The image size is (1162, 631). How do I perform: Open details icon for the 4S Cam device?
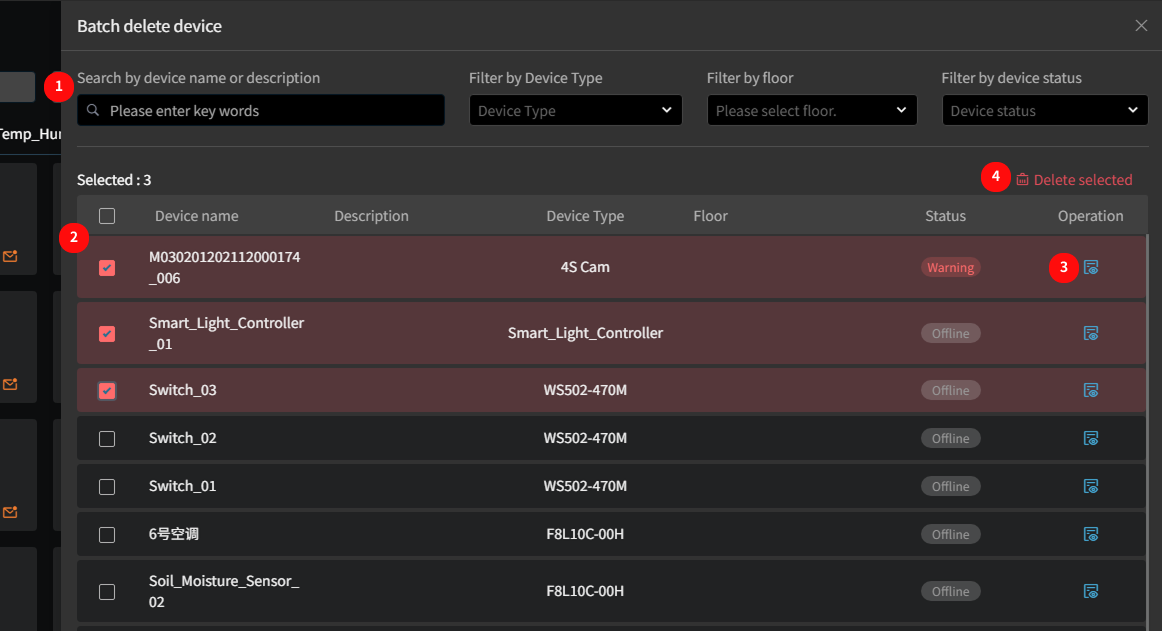[1091, 267]
